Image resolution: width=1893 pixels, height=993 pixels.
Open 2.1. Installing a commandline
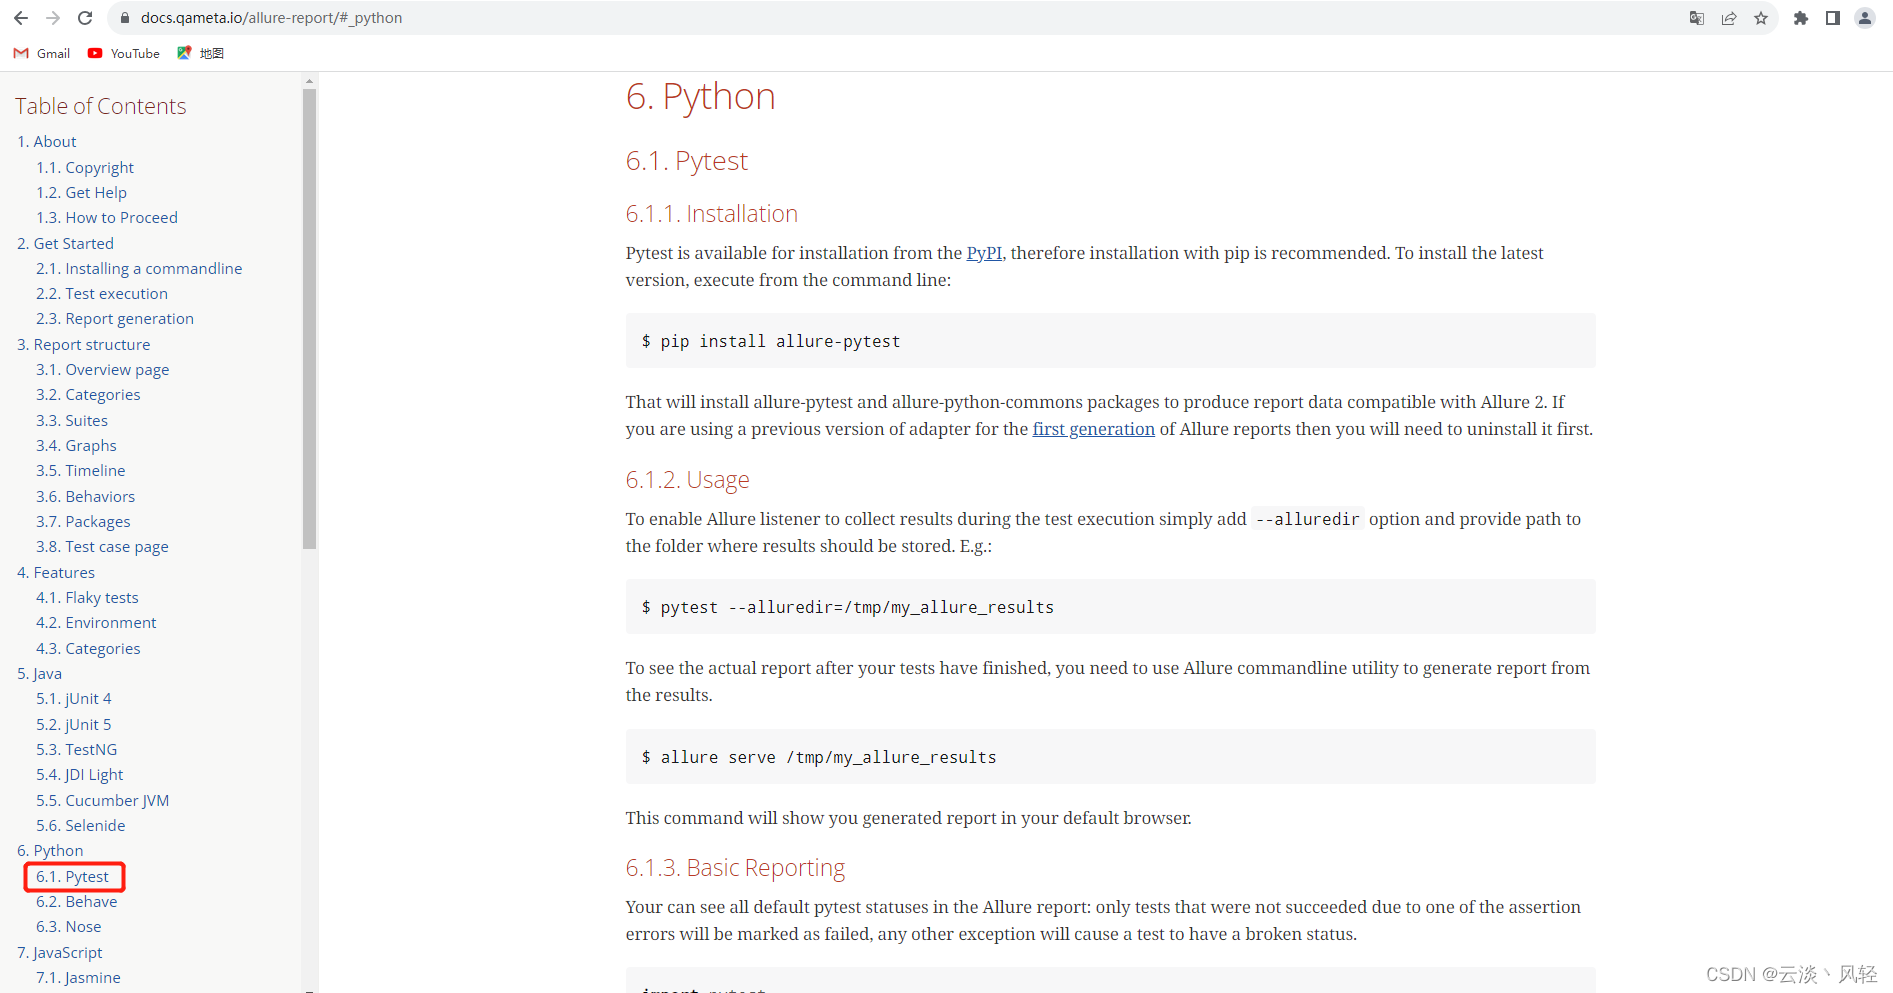point(139,269)
